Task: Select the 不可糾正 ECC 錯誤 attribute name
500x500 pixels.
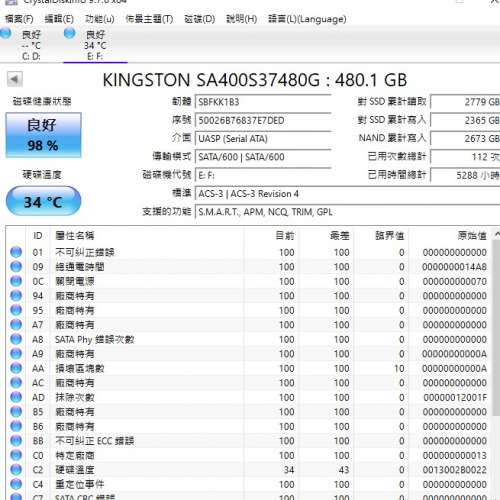Action: [95, 441]
